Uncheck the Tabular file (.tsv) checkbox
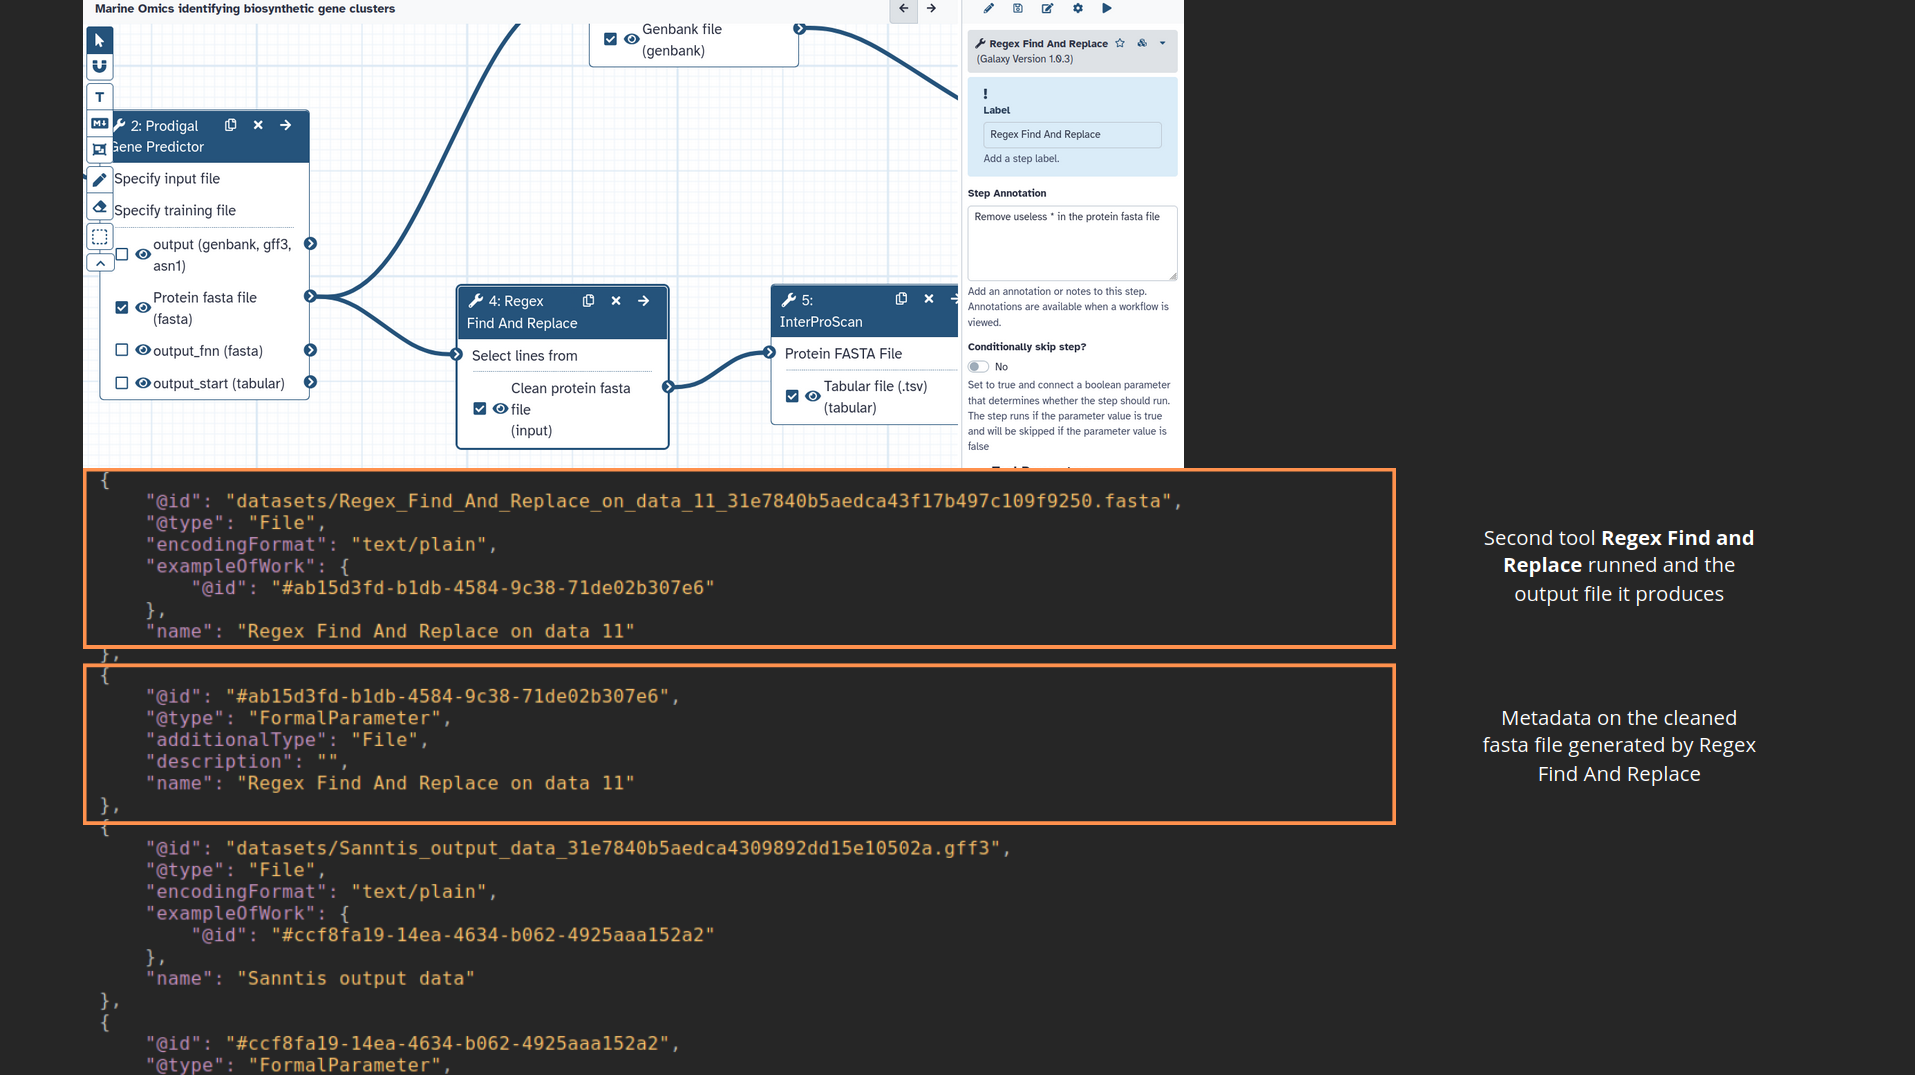The image size is (1915, 1075). pos(792,396)
